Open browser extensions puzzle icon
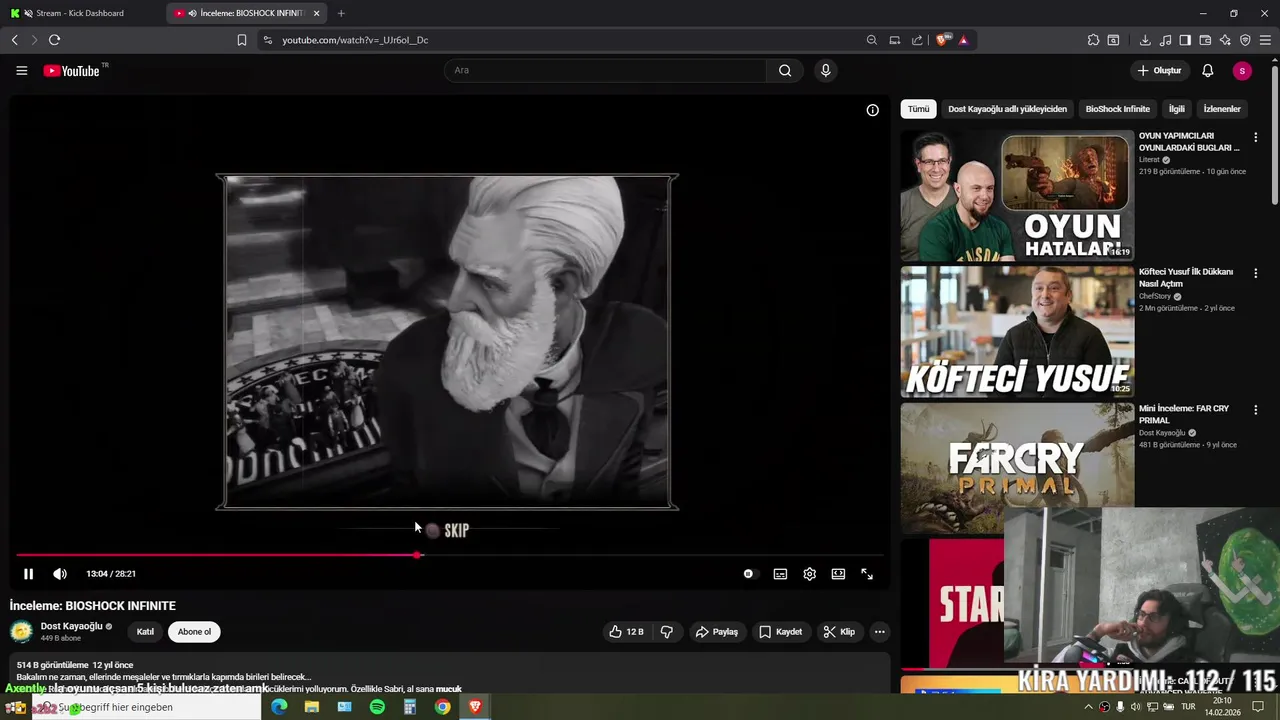Screen dimensions: 1280x720 (x=1093, y=40)
